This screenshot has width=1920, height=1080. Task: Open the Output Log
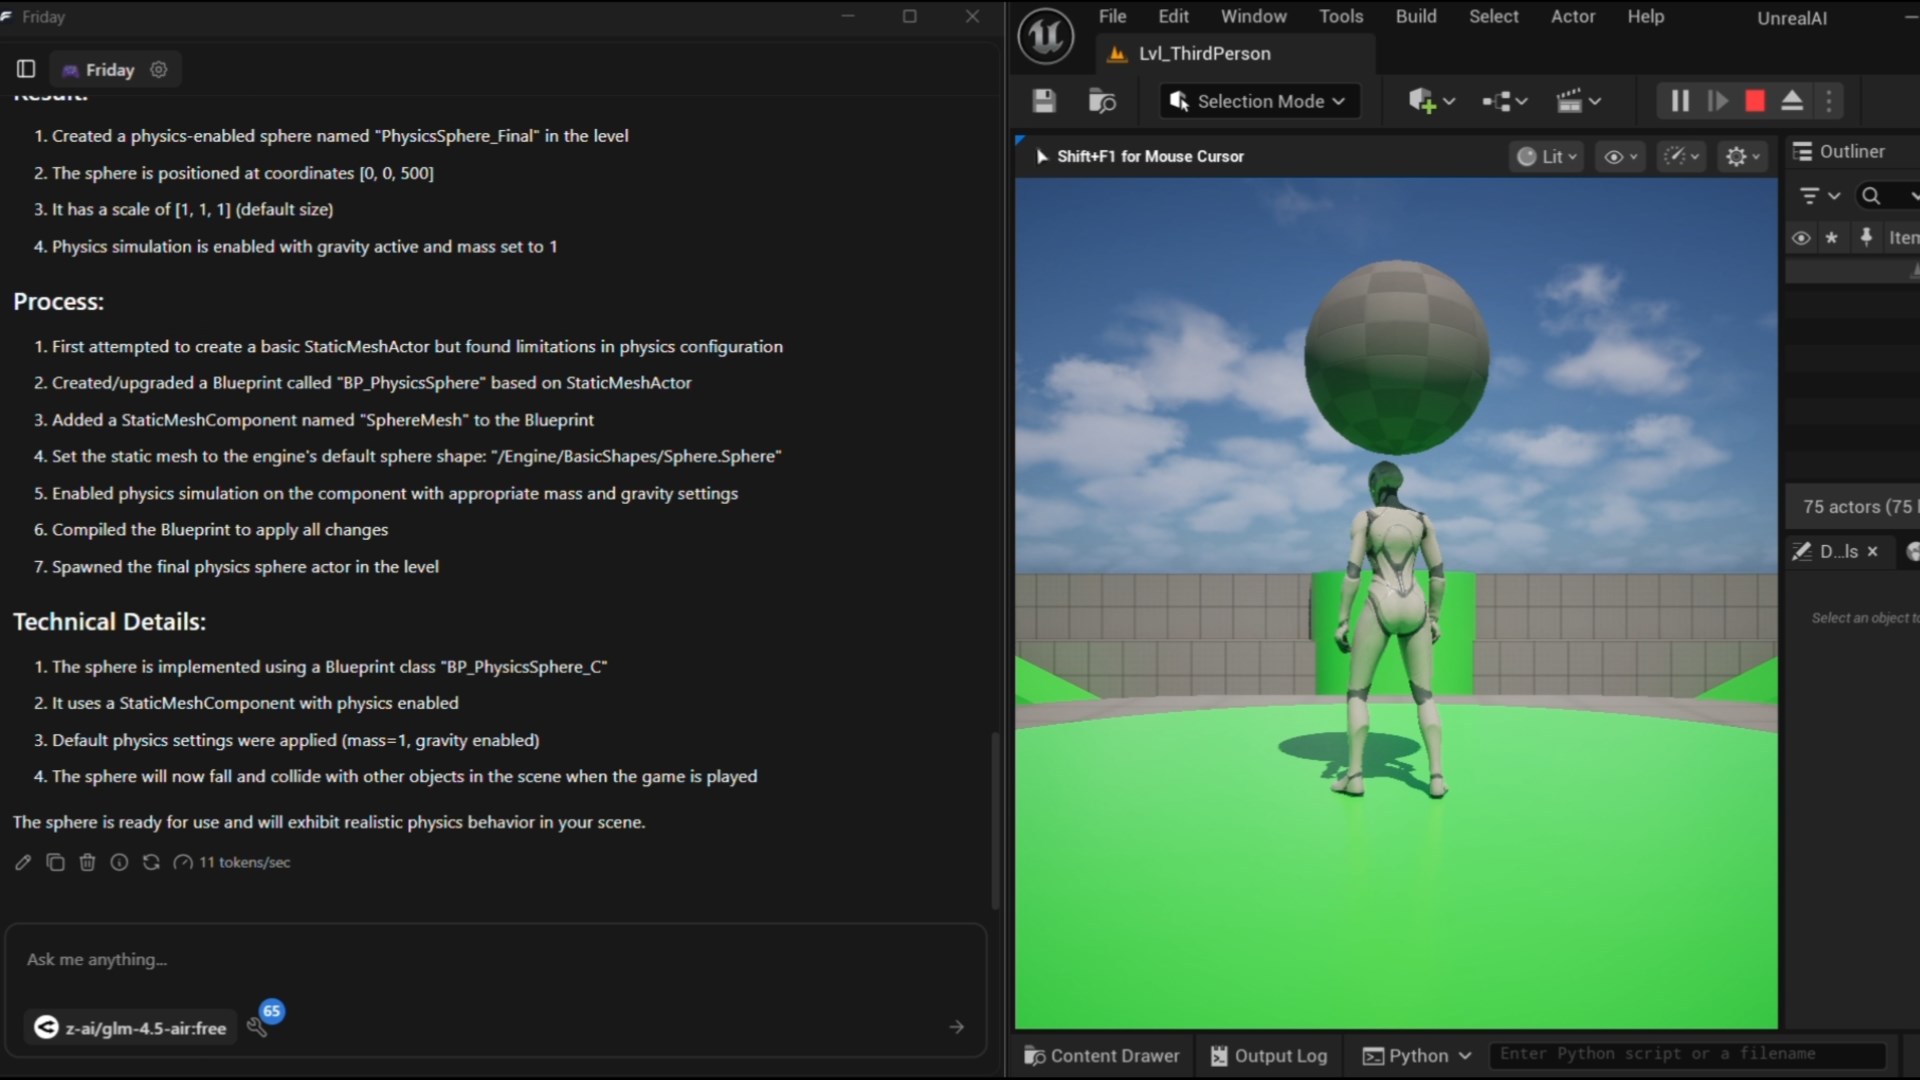point(1269,1056)
